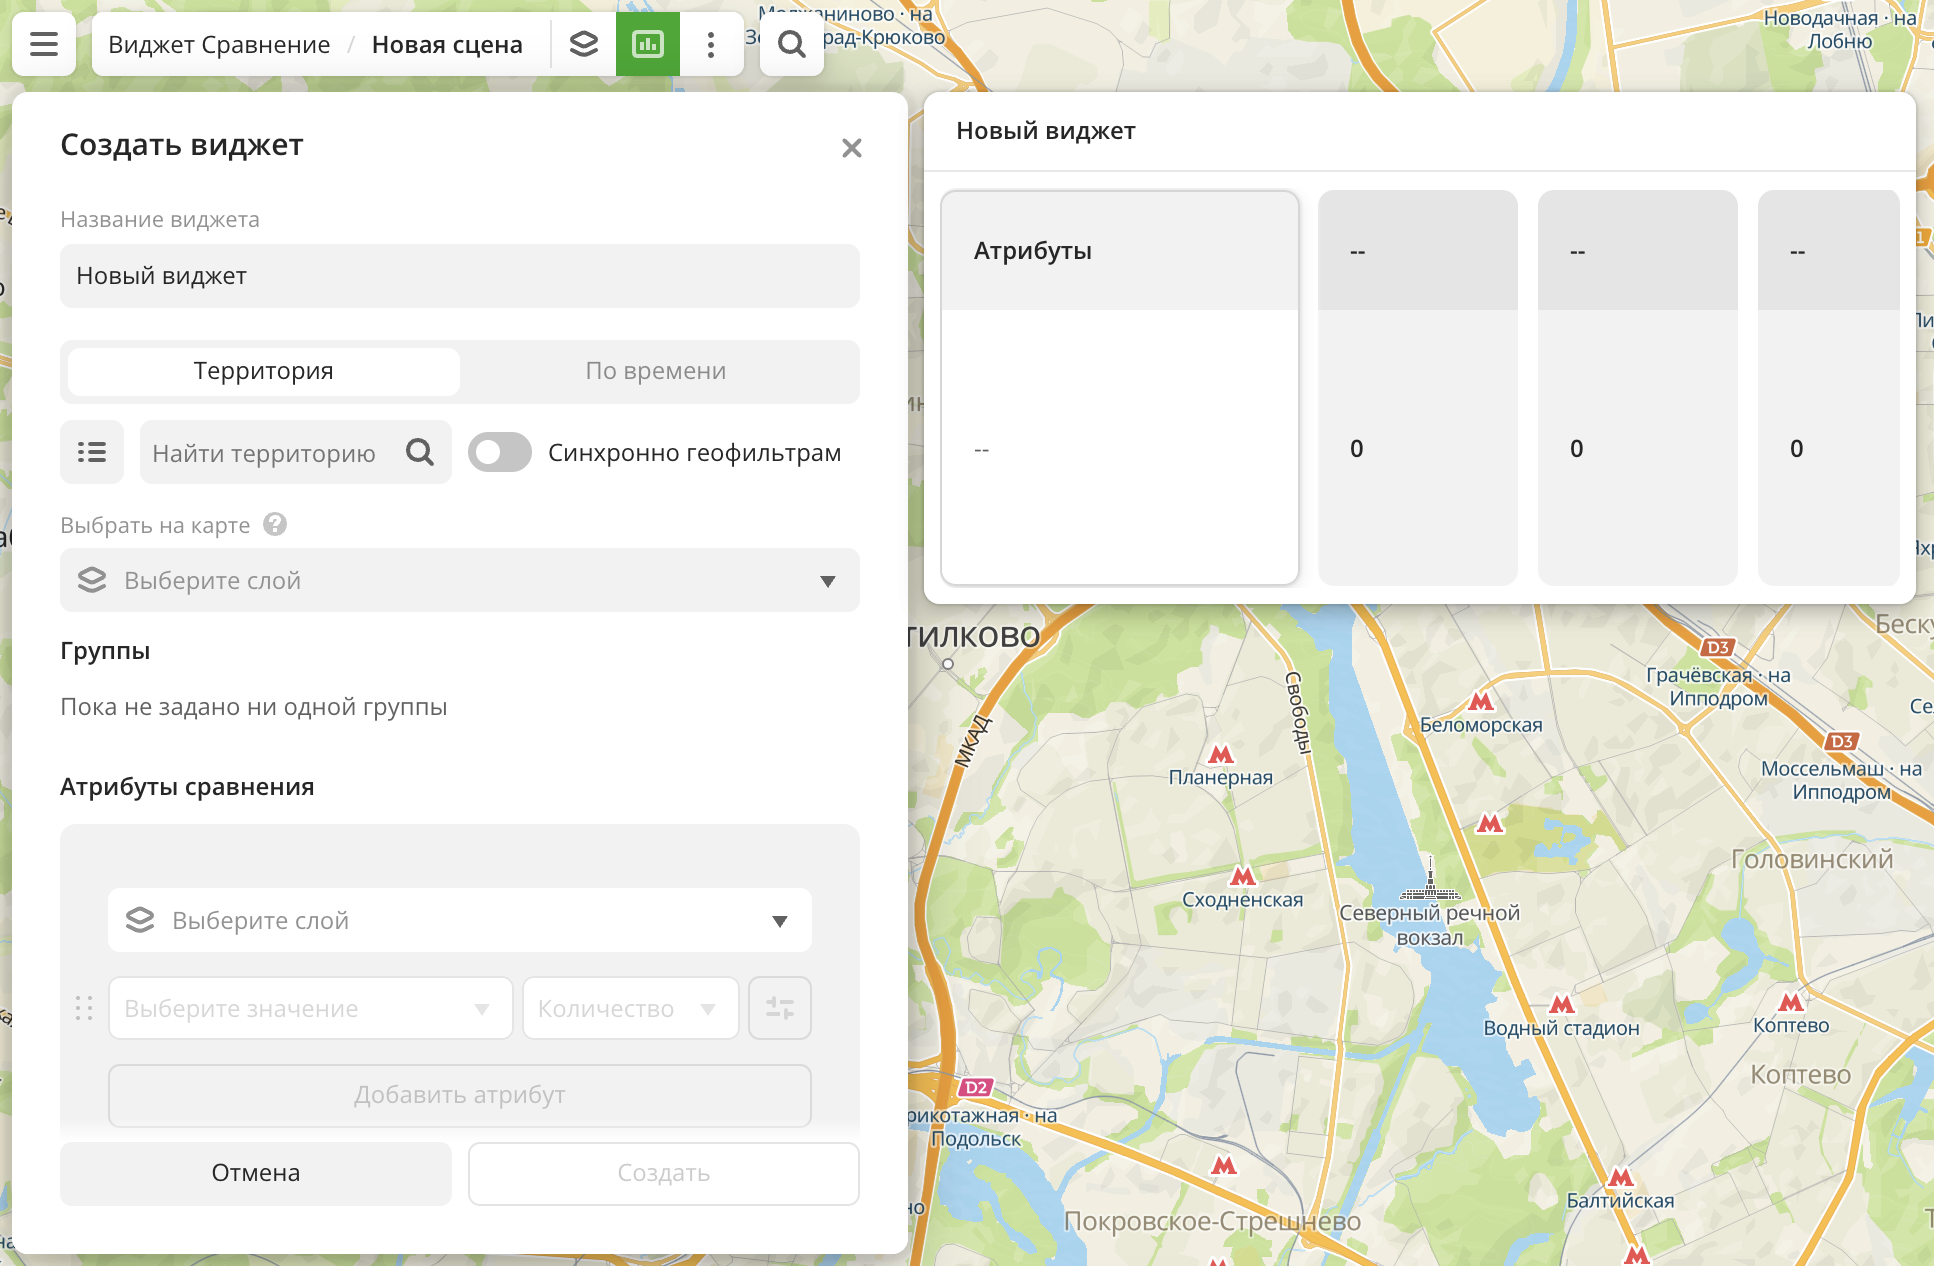Click the Добавить атрибут button
This screenshot has height=1266, width=1934.
pos(460,1095)
